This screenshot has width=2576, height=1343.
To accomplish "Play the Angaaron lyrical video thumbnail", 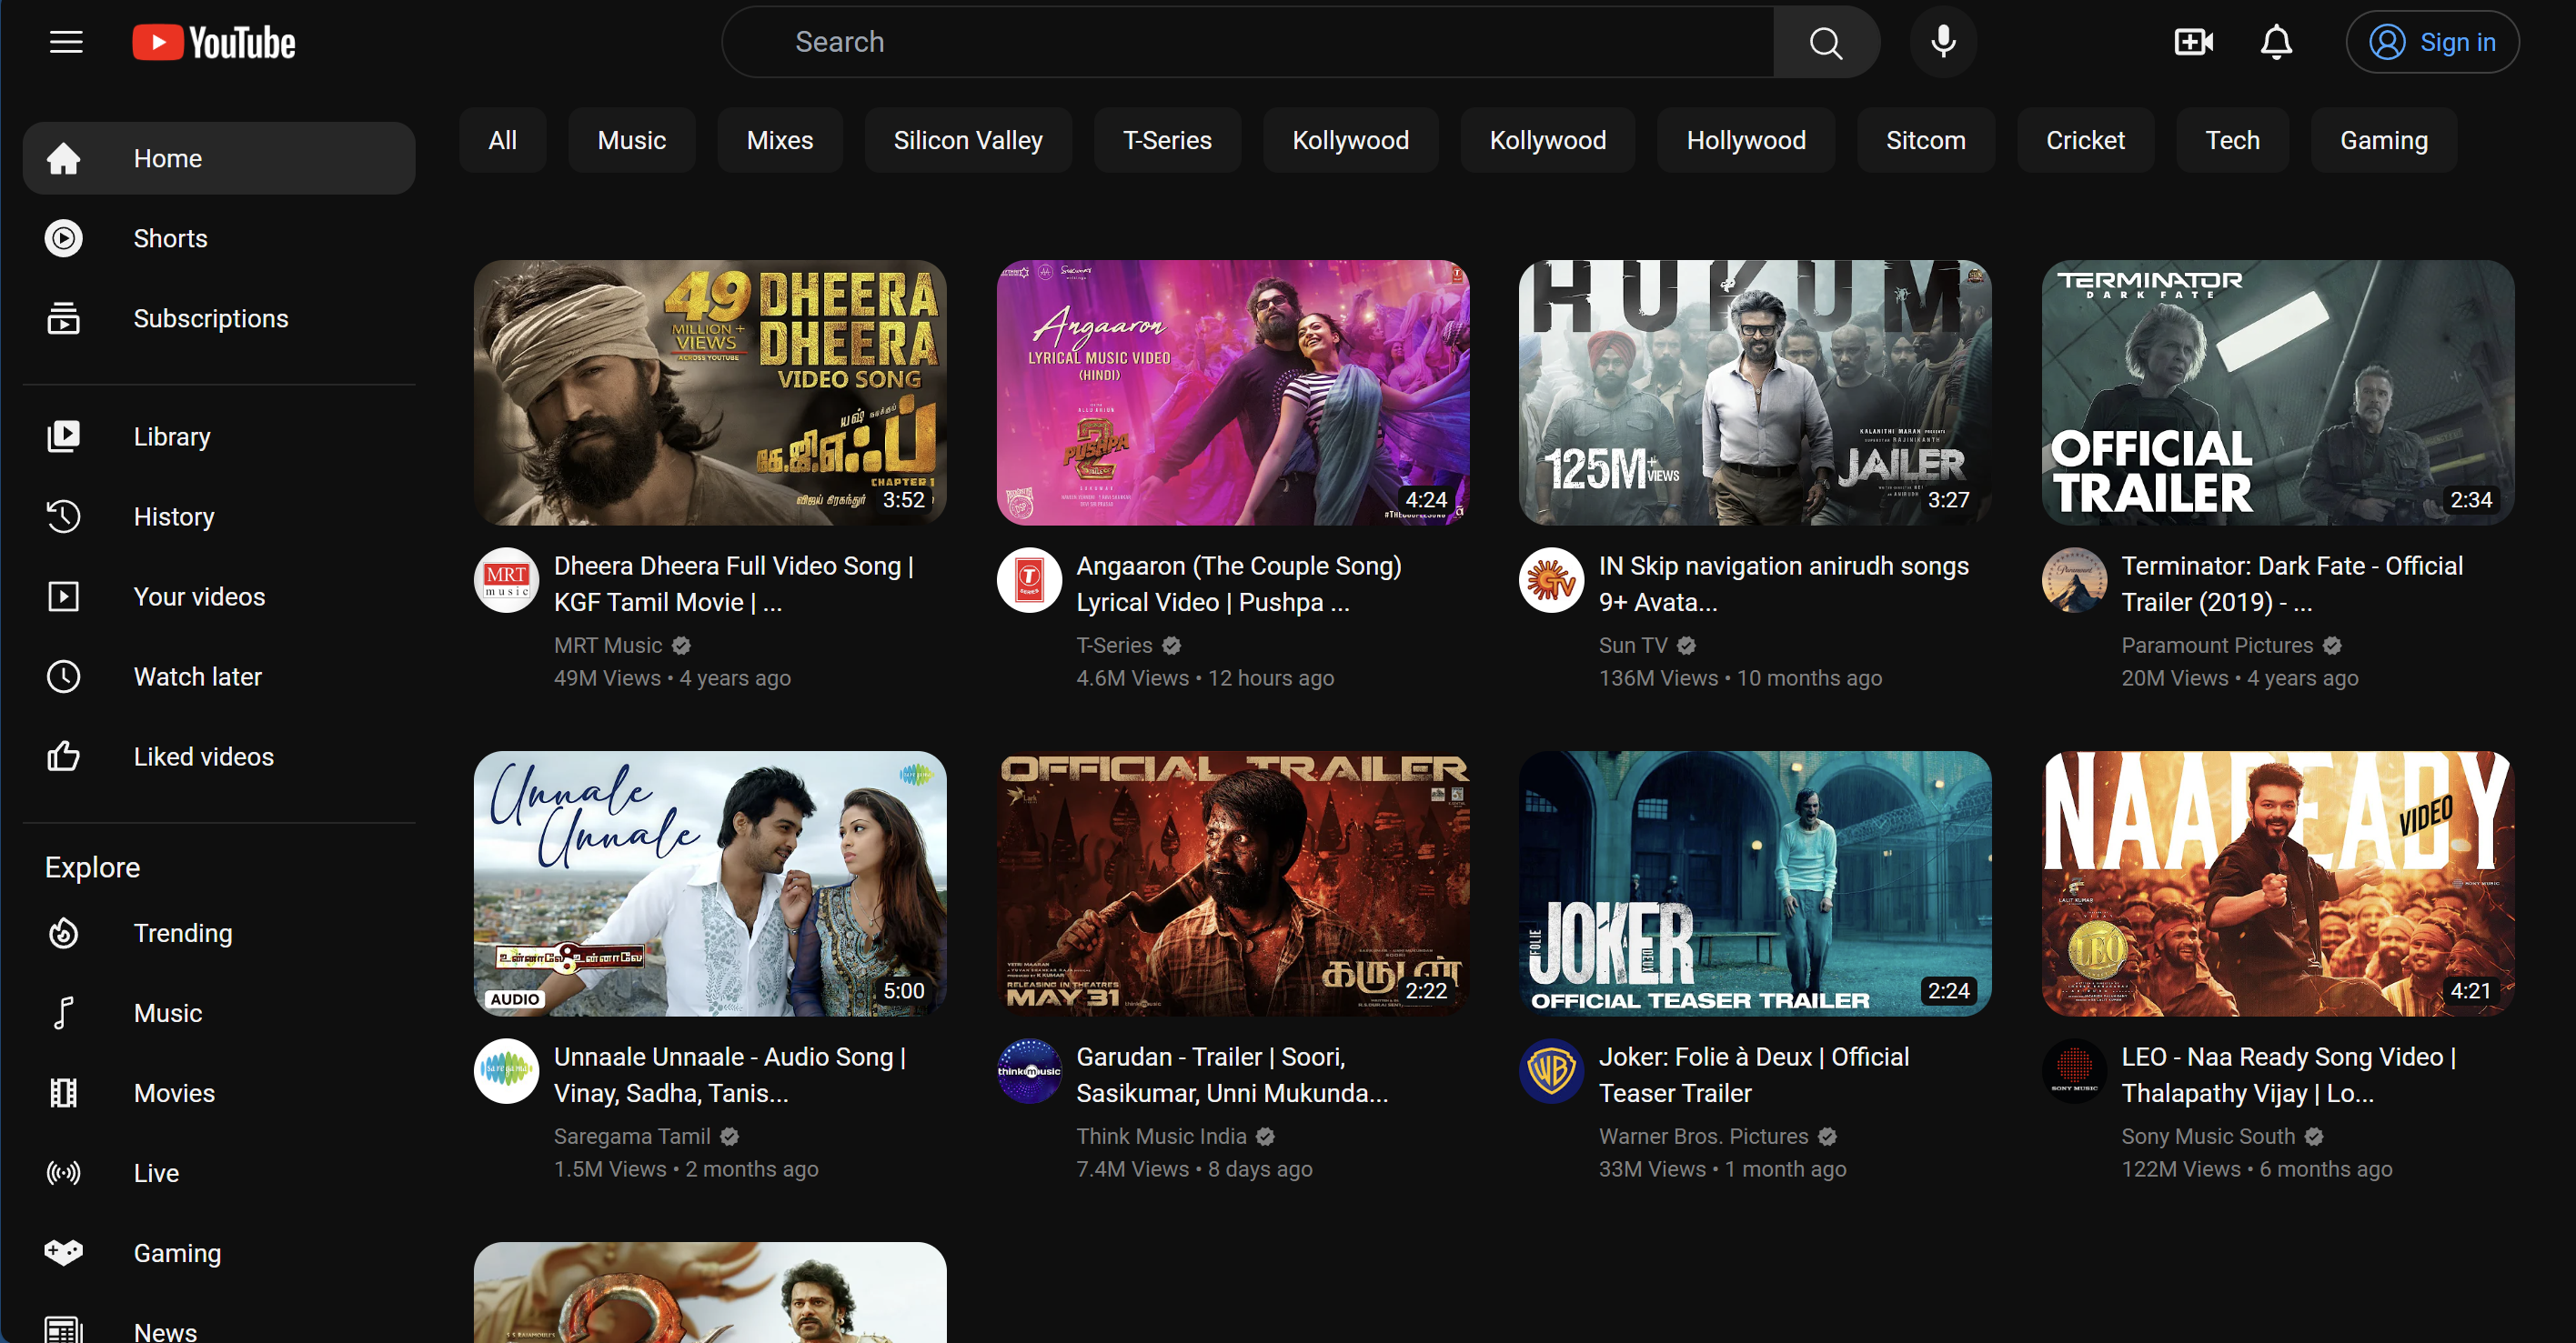I will coord(1233,393).
